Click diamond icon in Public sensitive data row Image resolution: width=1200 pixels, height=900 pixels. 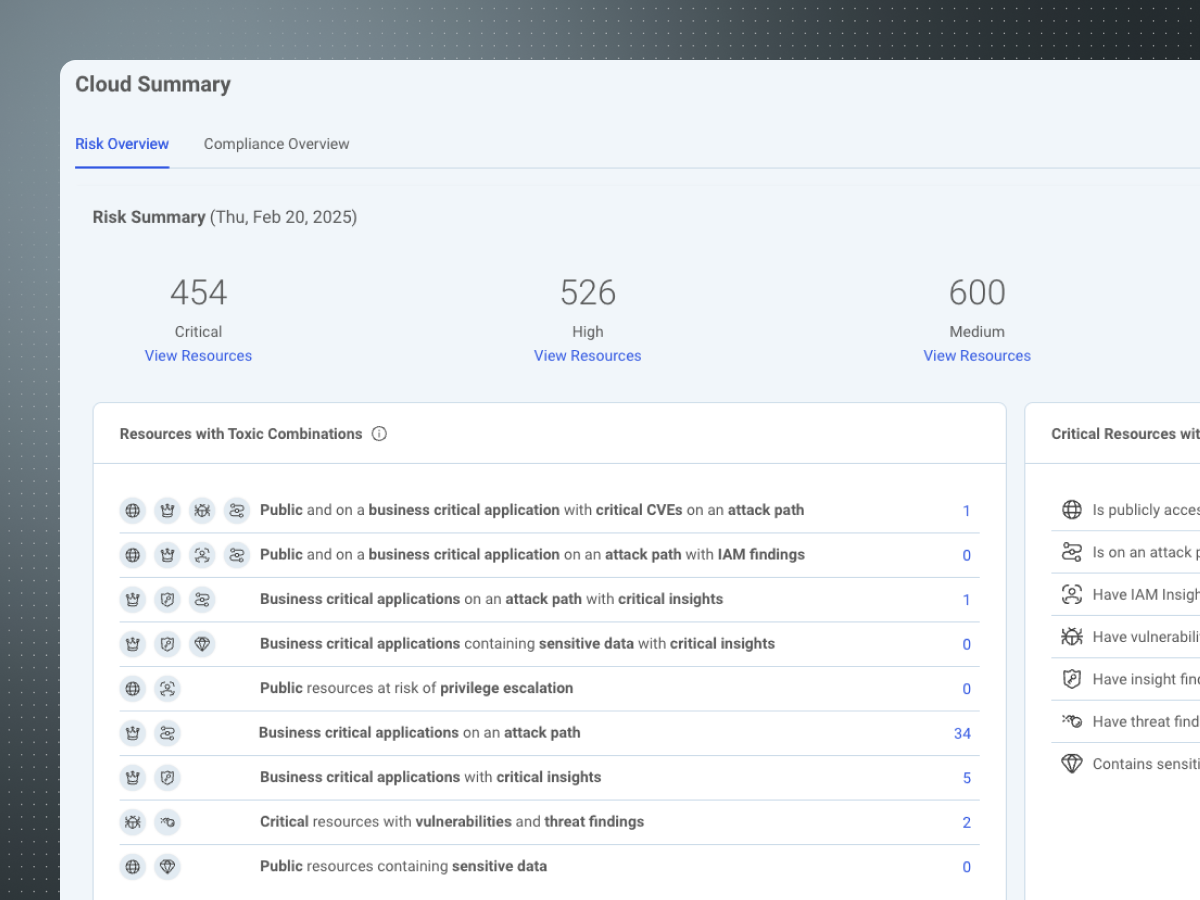(x=168, y=866)
